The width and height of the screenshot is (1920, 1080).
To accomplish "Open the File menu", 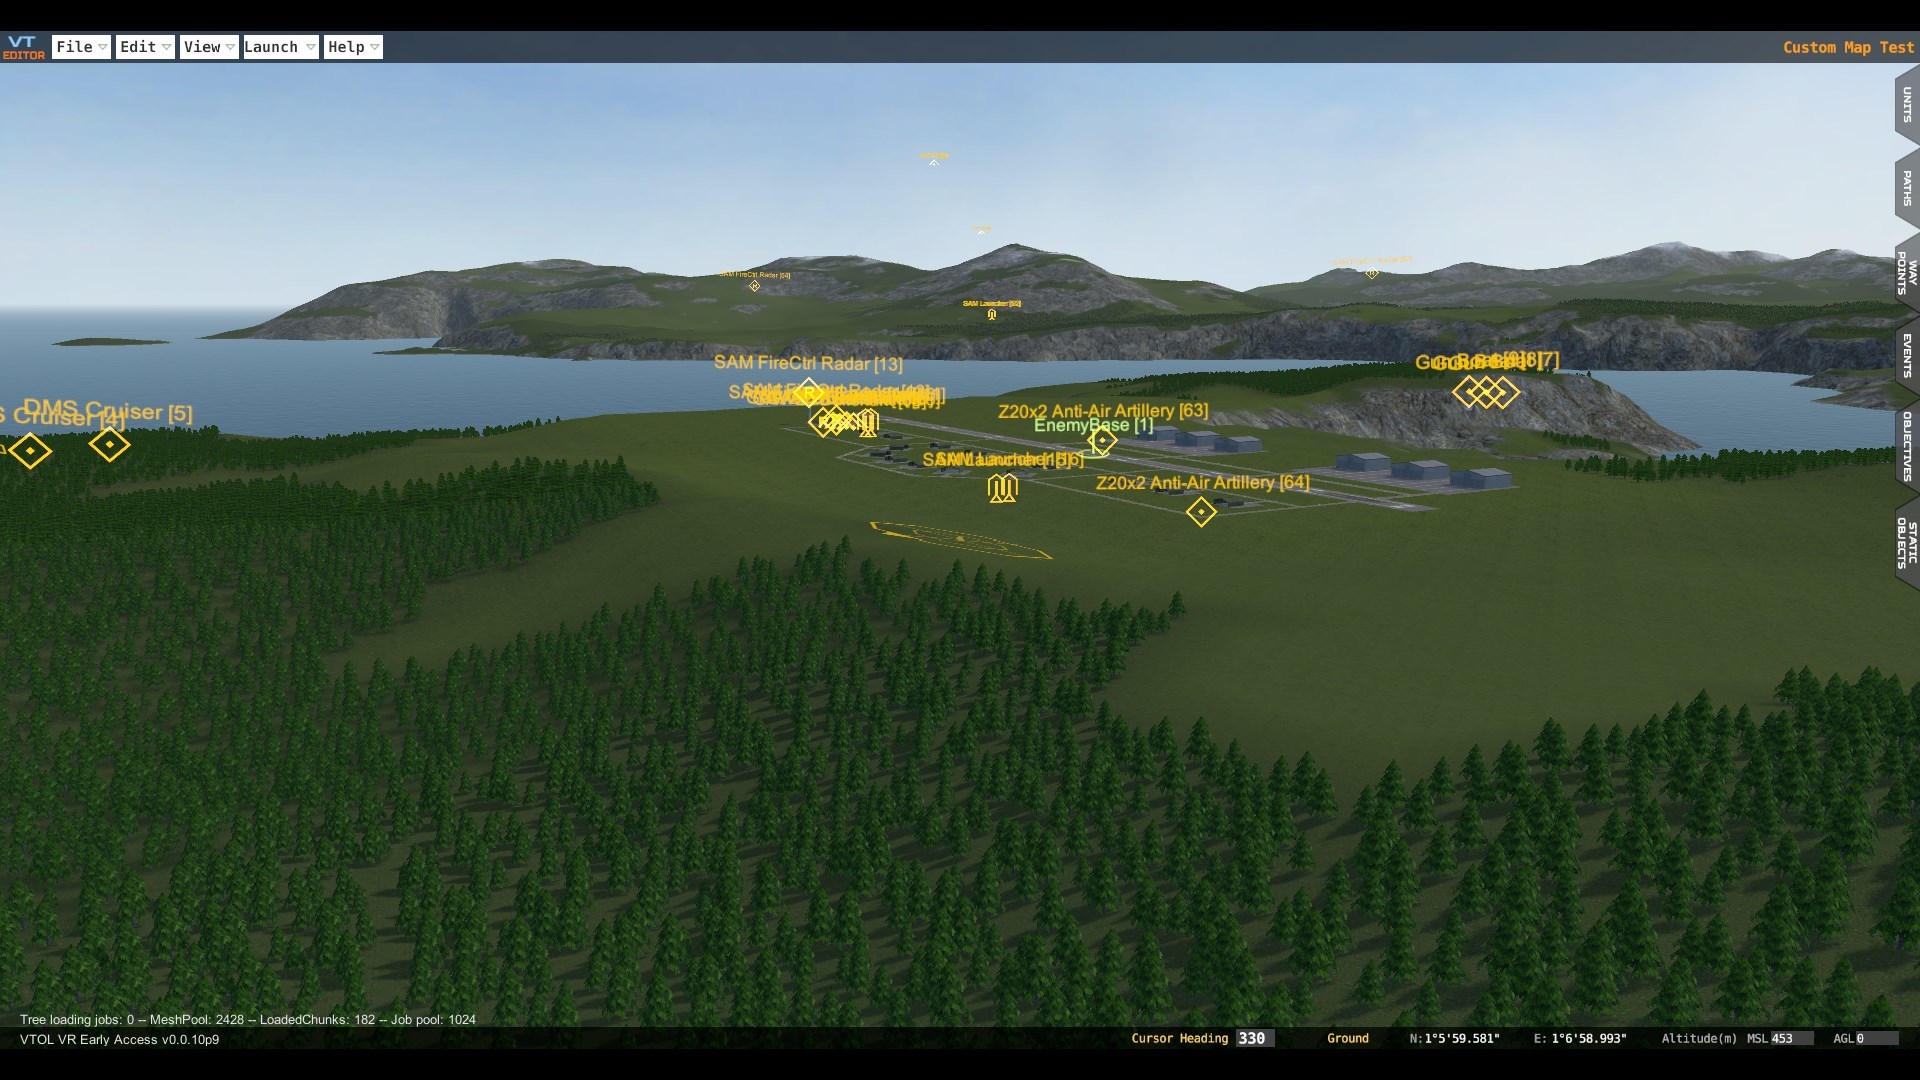I will click(81, 47).
